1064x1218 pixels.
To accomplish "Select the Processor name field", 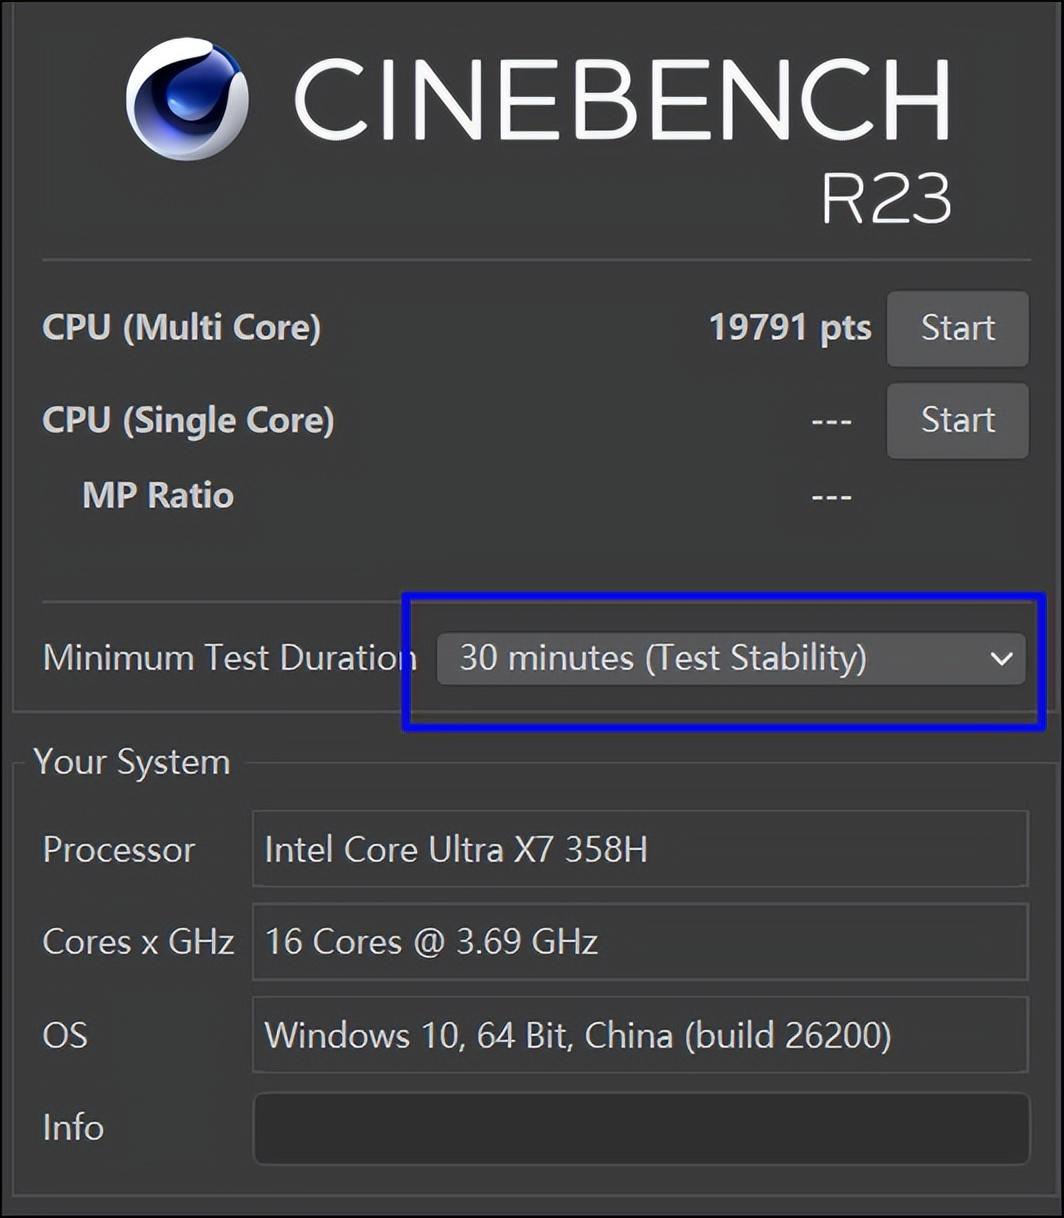I will click(640, 849).
